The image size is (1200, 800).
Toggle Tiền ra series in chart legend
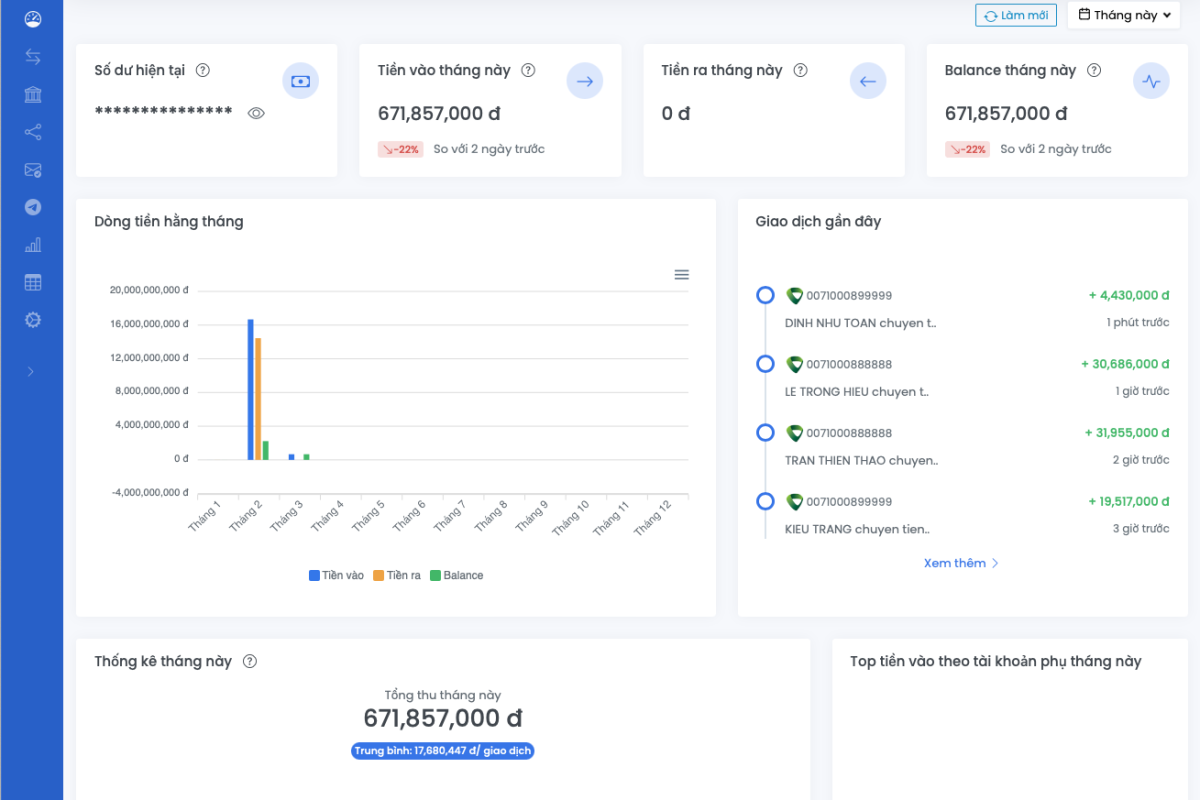(397, 576)
